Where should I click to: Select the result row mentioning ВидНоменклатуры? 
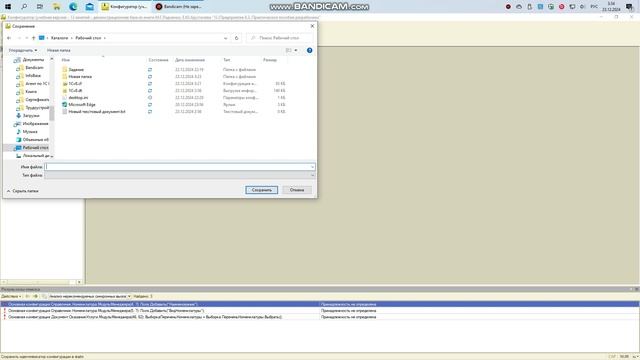320,311
